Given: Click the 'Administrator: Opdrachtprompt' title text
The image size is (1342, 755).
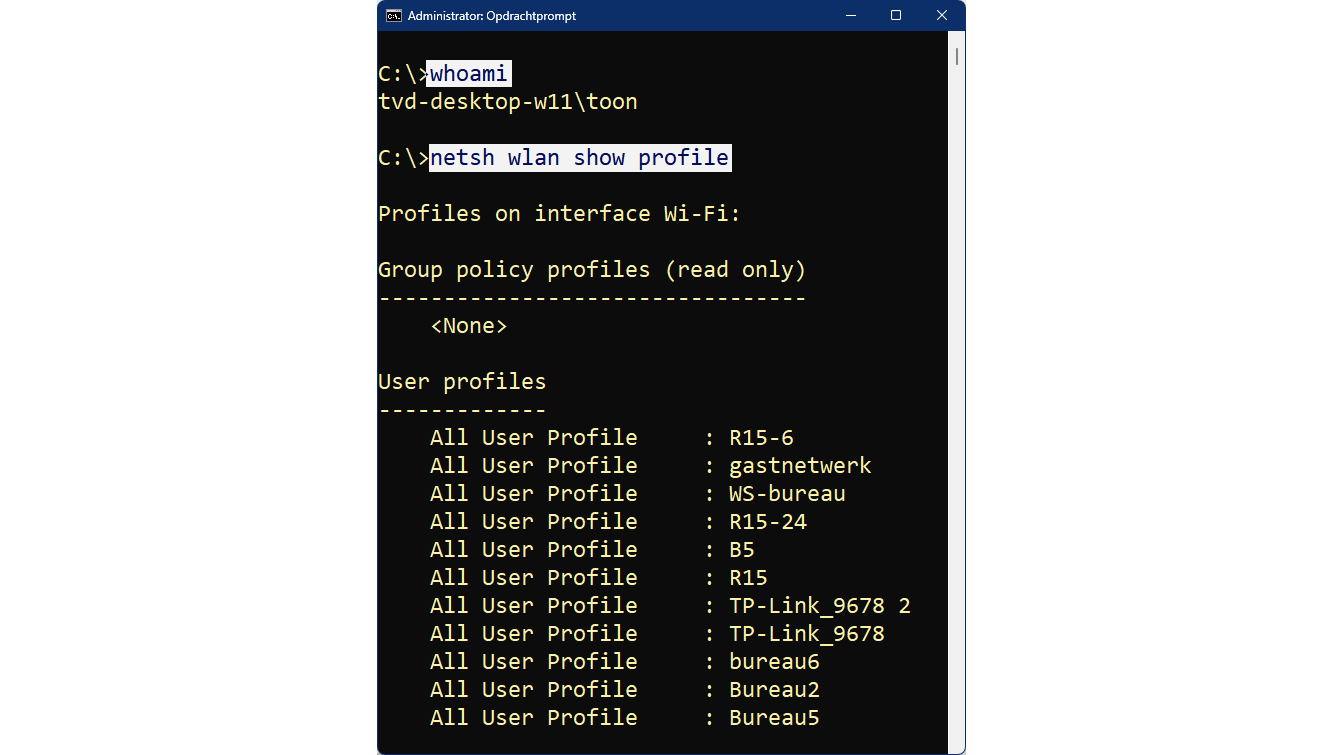Looking at the screenshot, I should click(x=492, y=16).
